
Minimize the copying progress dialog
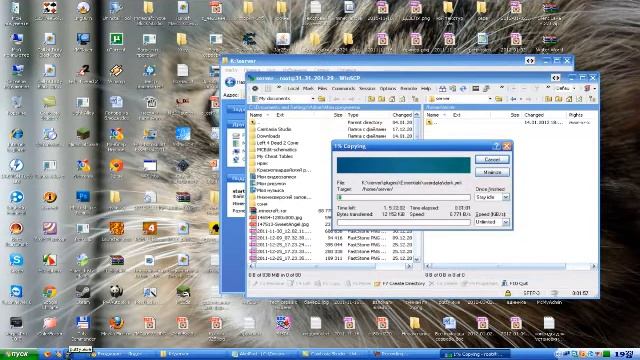pyautogui.click(x=492, y=173)
